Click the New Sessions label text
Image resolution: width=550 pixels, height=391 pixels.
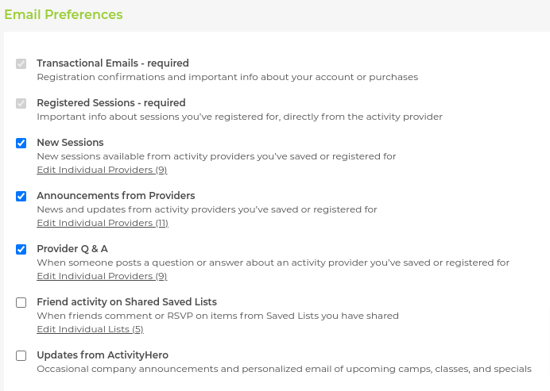pos(70,142)
